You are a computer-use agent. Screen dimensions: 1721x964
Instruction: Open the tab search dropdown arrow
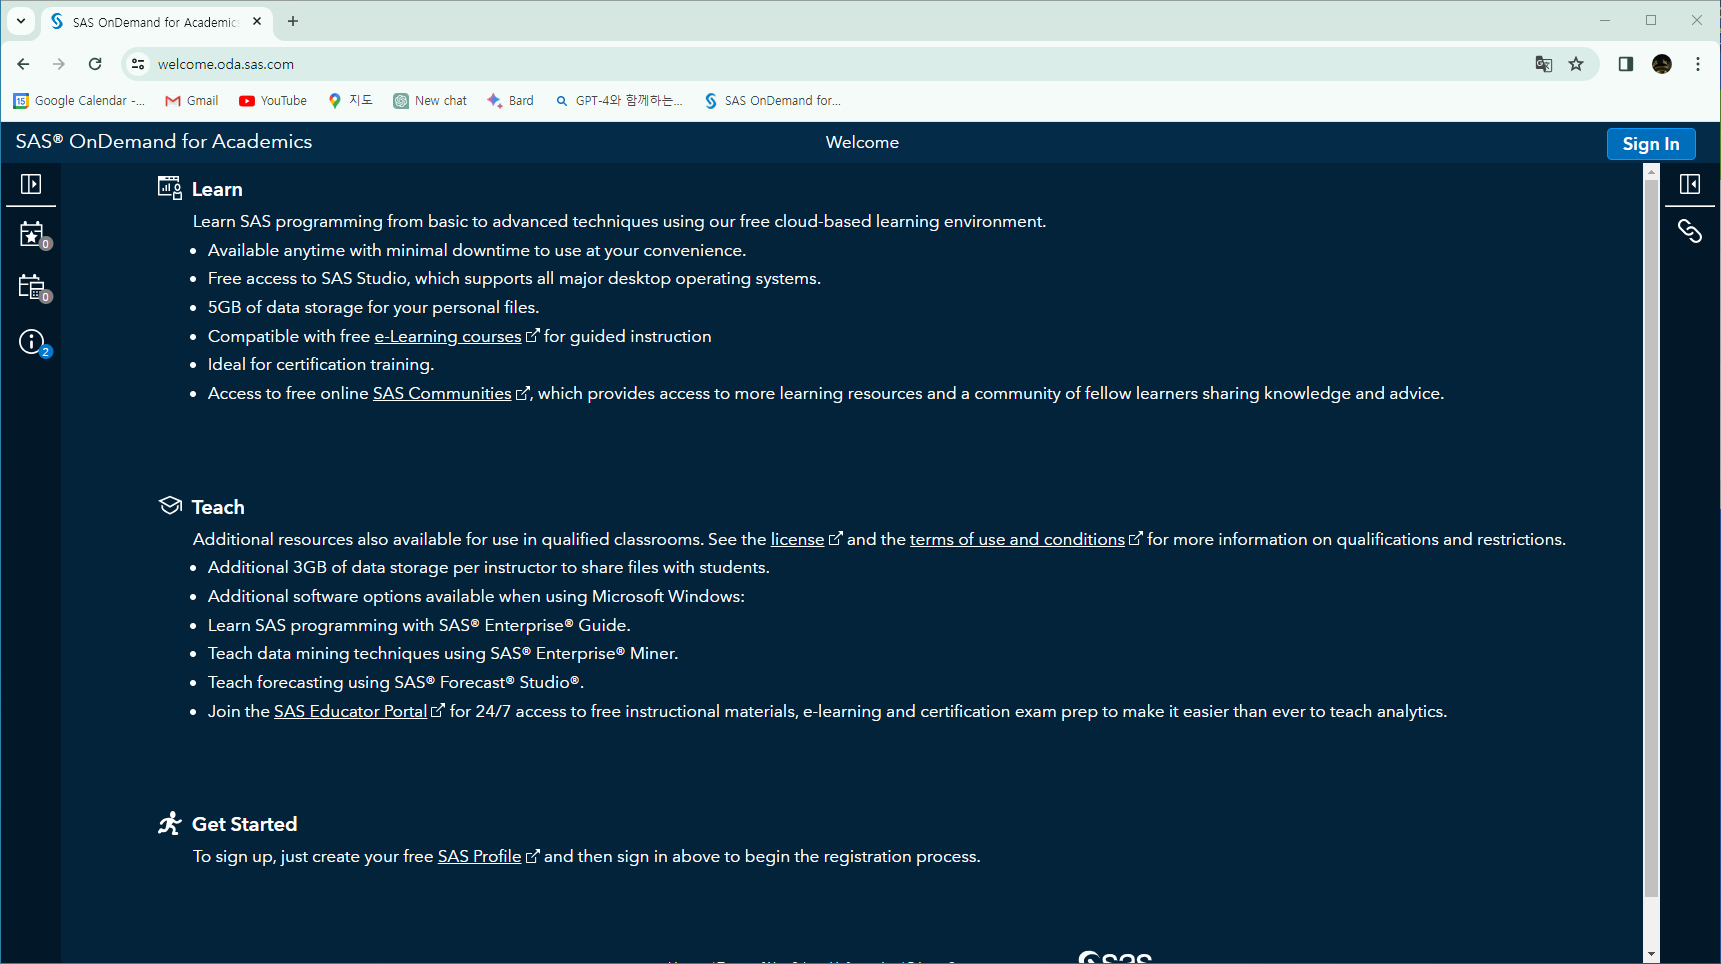[21, 21]
